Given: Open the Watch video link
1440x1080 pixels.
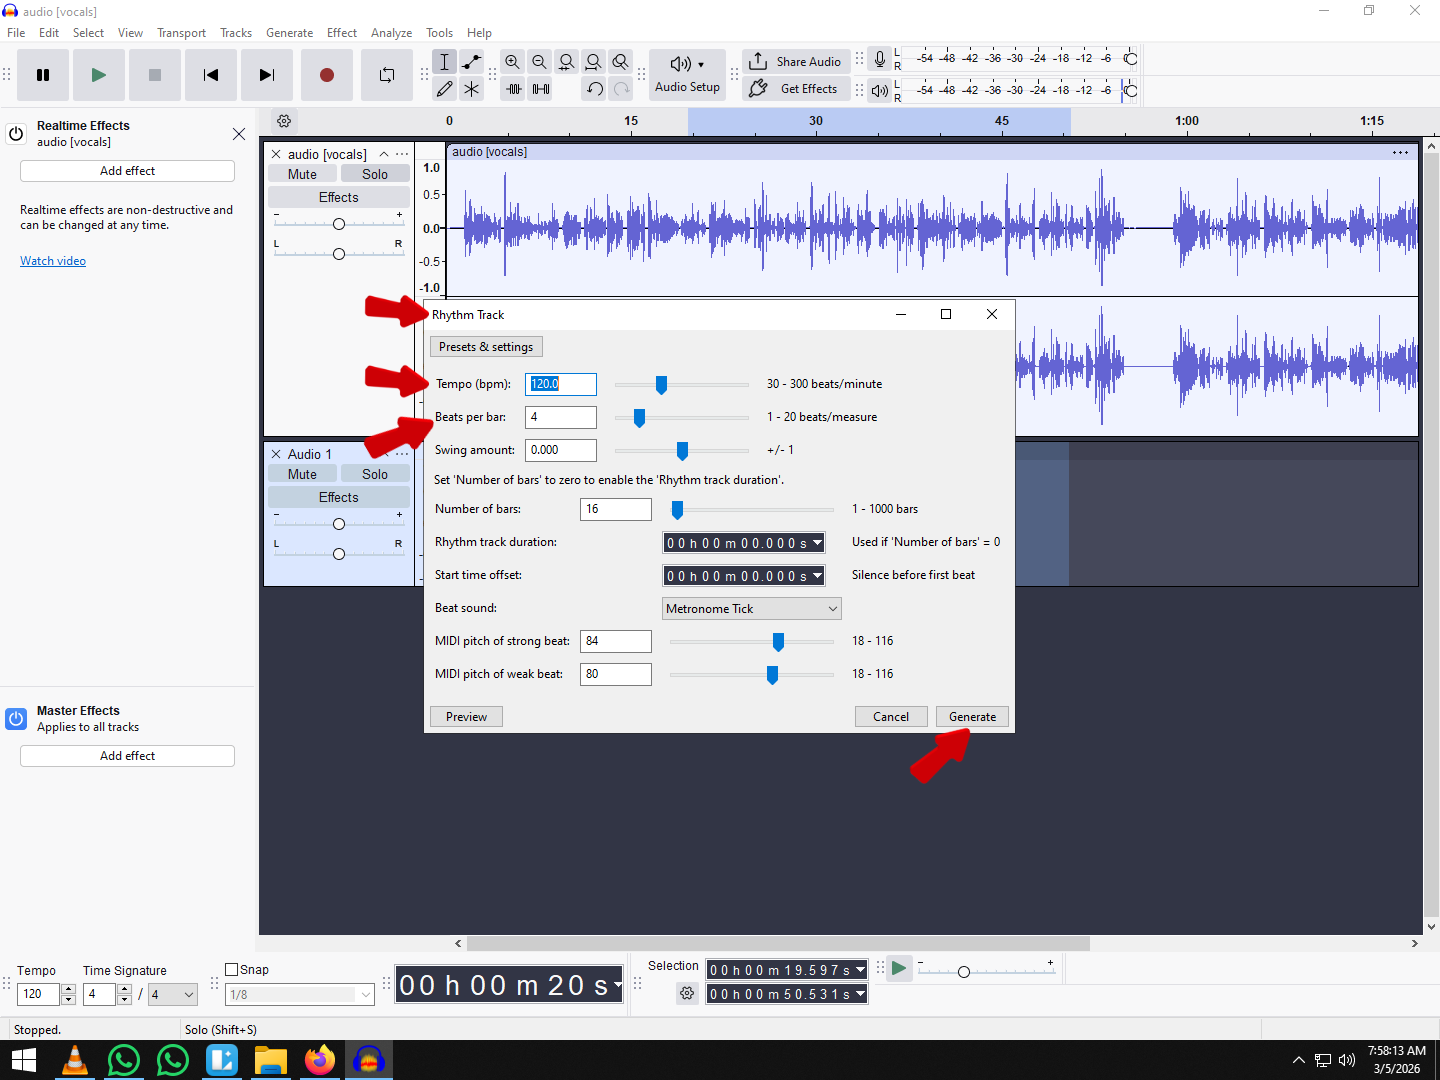Looking at the screenshot, I should coord(53,261).
